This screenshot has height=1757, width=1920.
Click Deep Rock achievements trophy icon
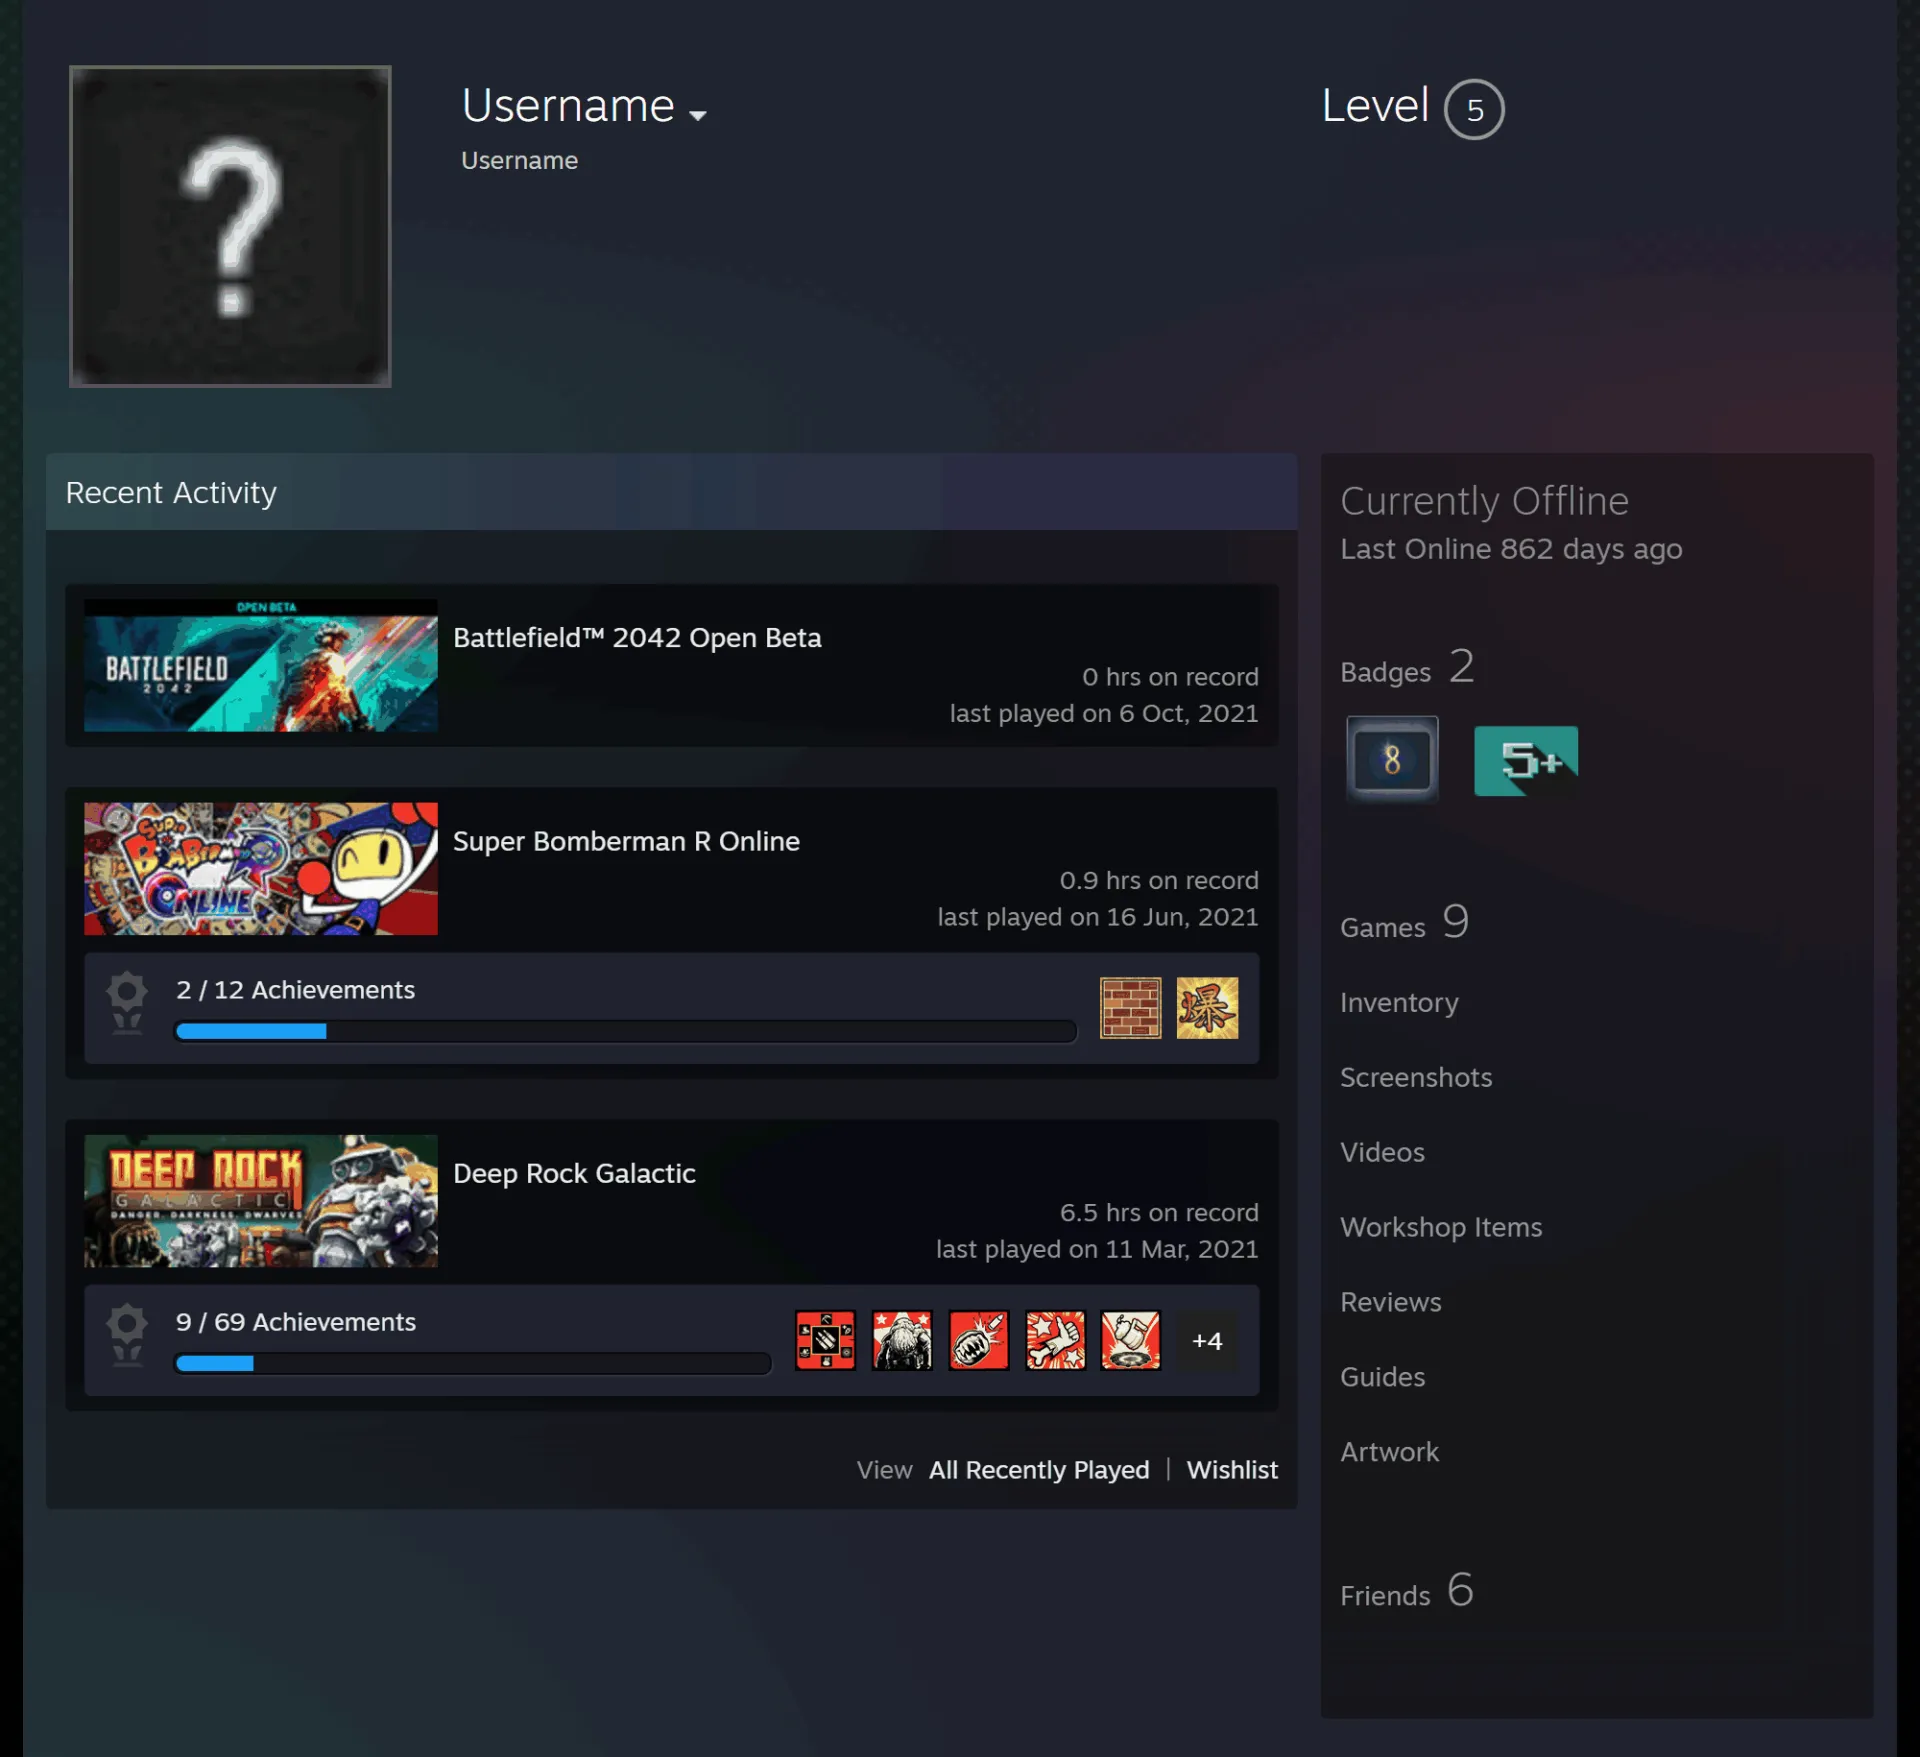pyautogui.click(x=127, y=1336)
